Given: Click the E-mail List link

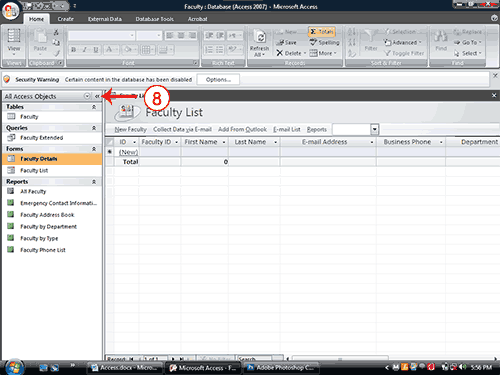Looking at the screenshot, I should pos(287,129).
